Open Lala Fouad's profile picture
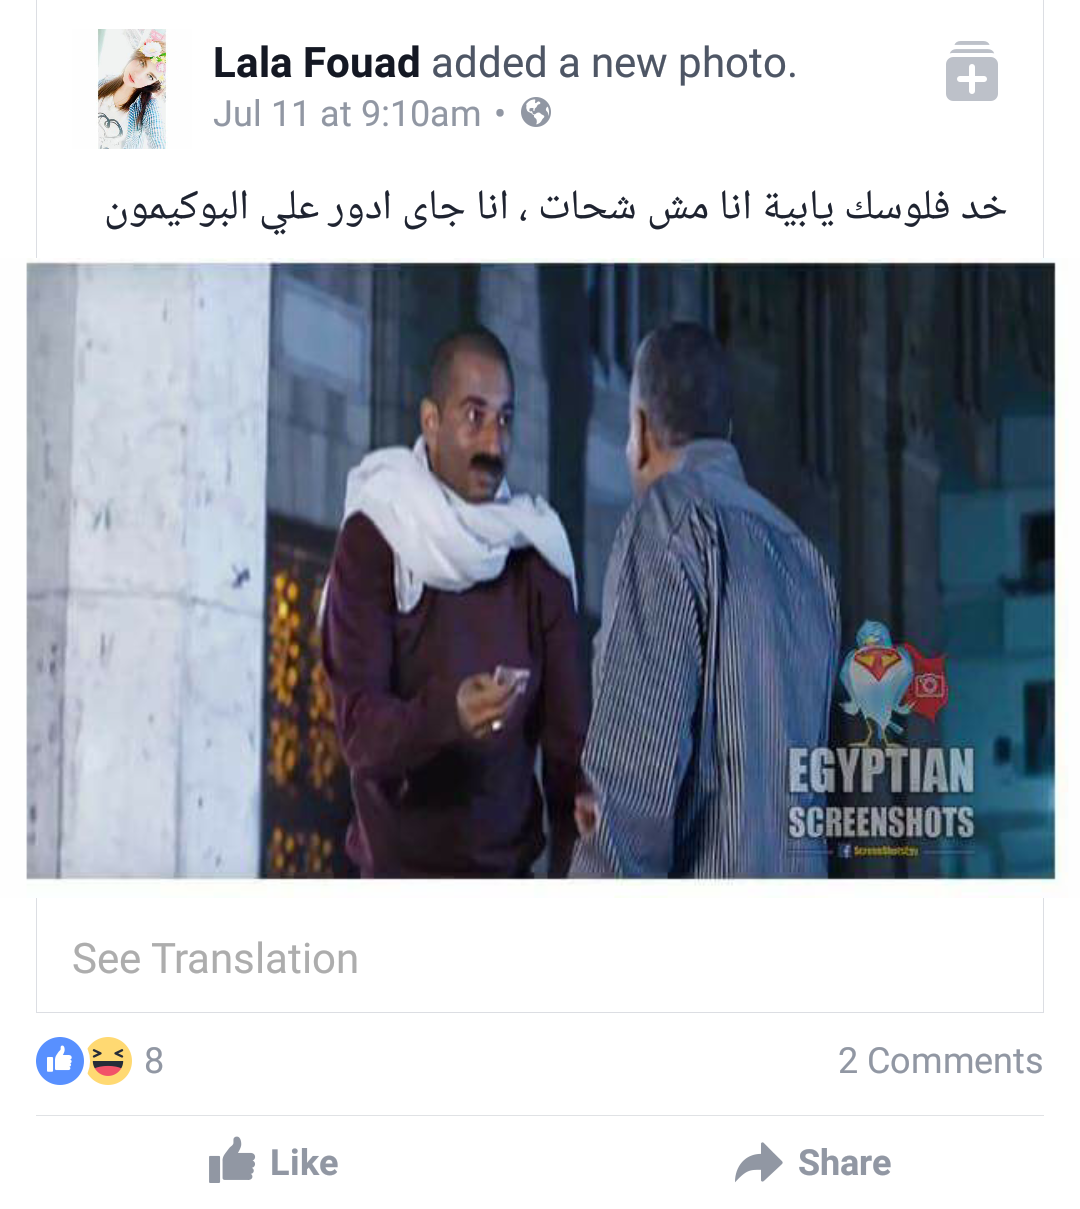 [132, 89]
